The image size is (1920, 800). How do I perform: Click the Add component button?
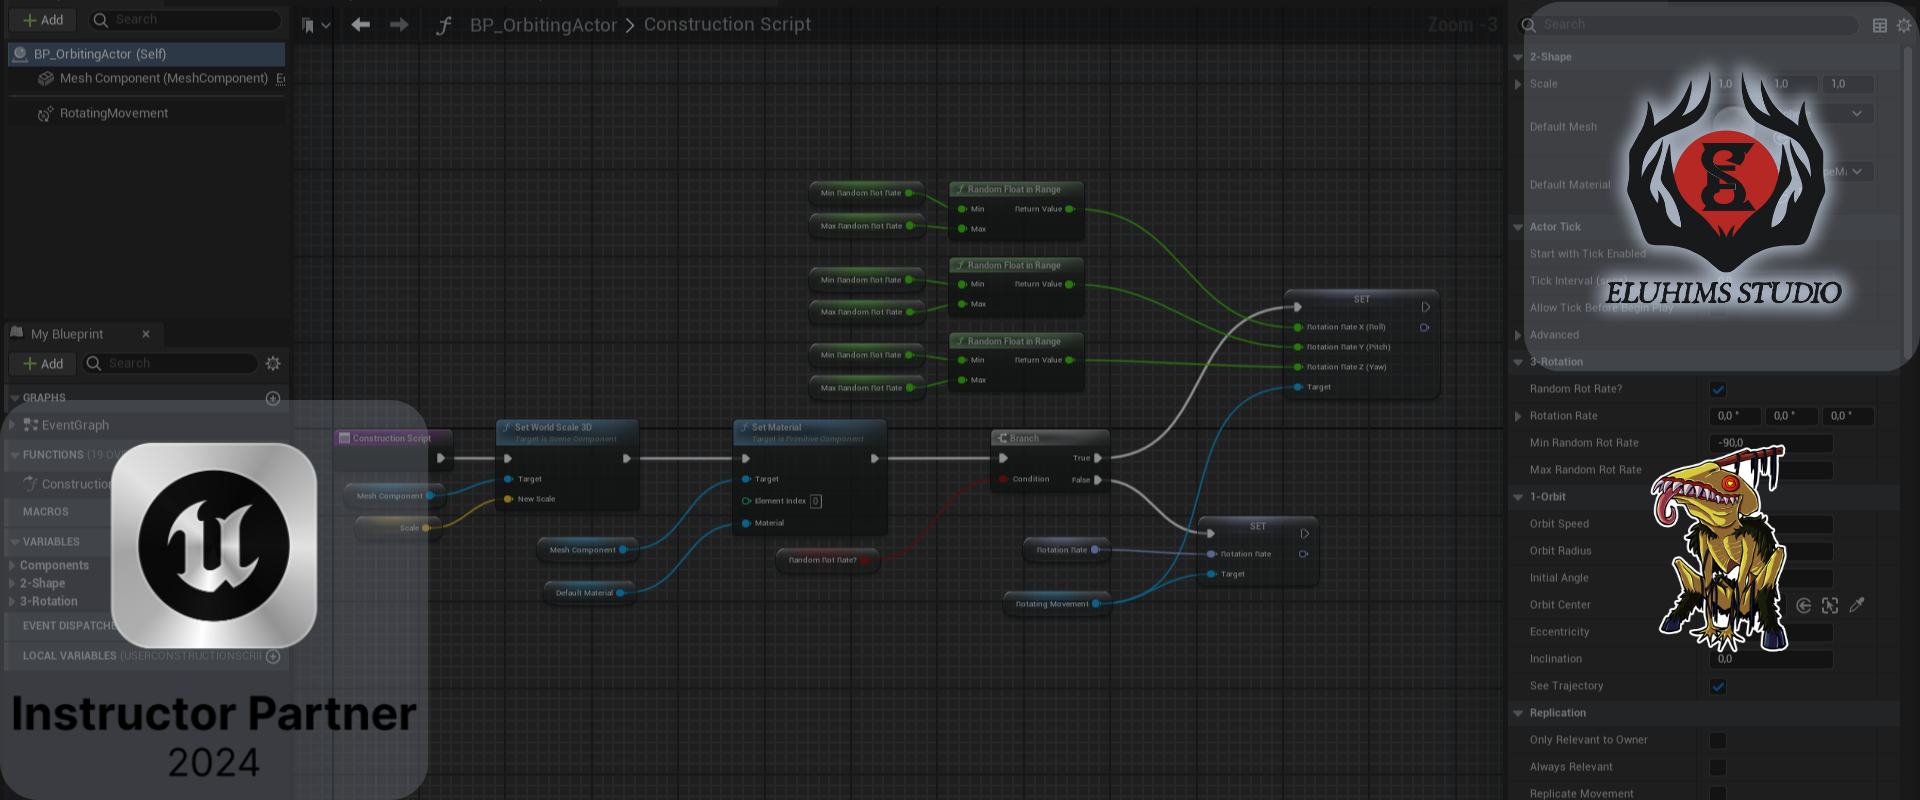[x=42, y=20]
